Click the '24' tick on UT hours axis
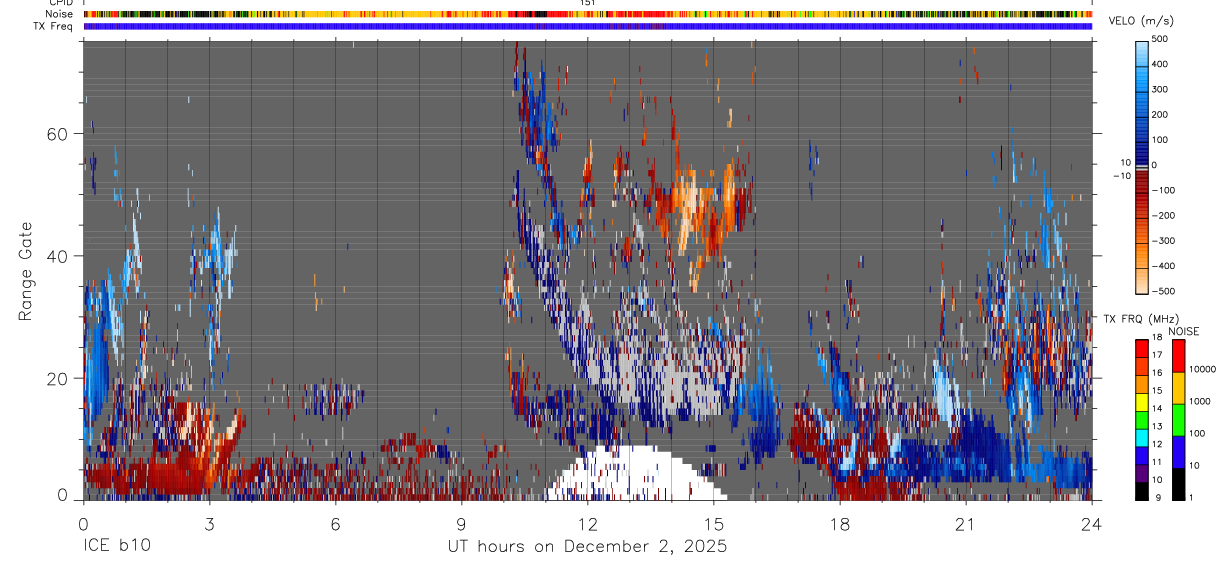 (1092, 524)
